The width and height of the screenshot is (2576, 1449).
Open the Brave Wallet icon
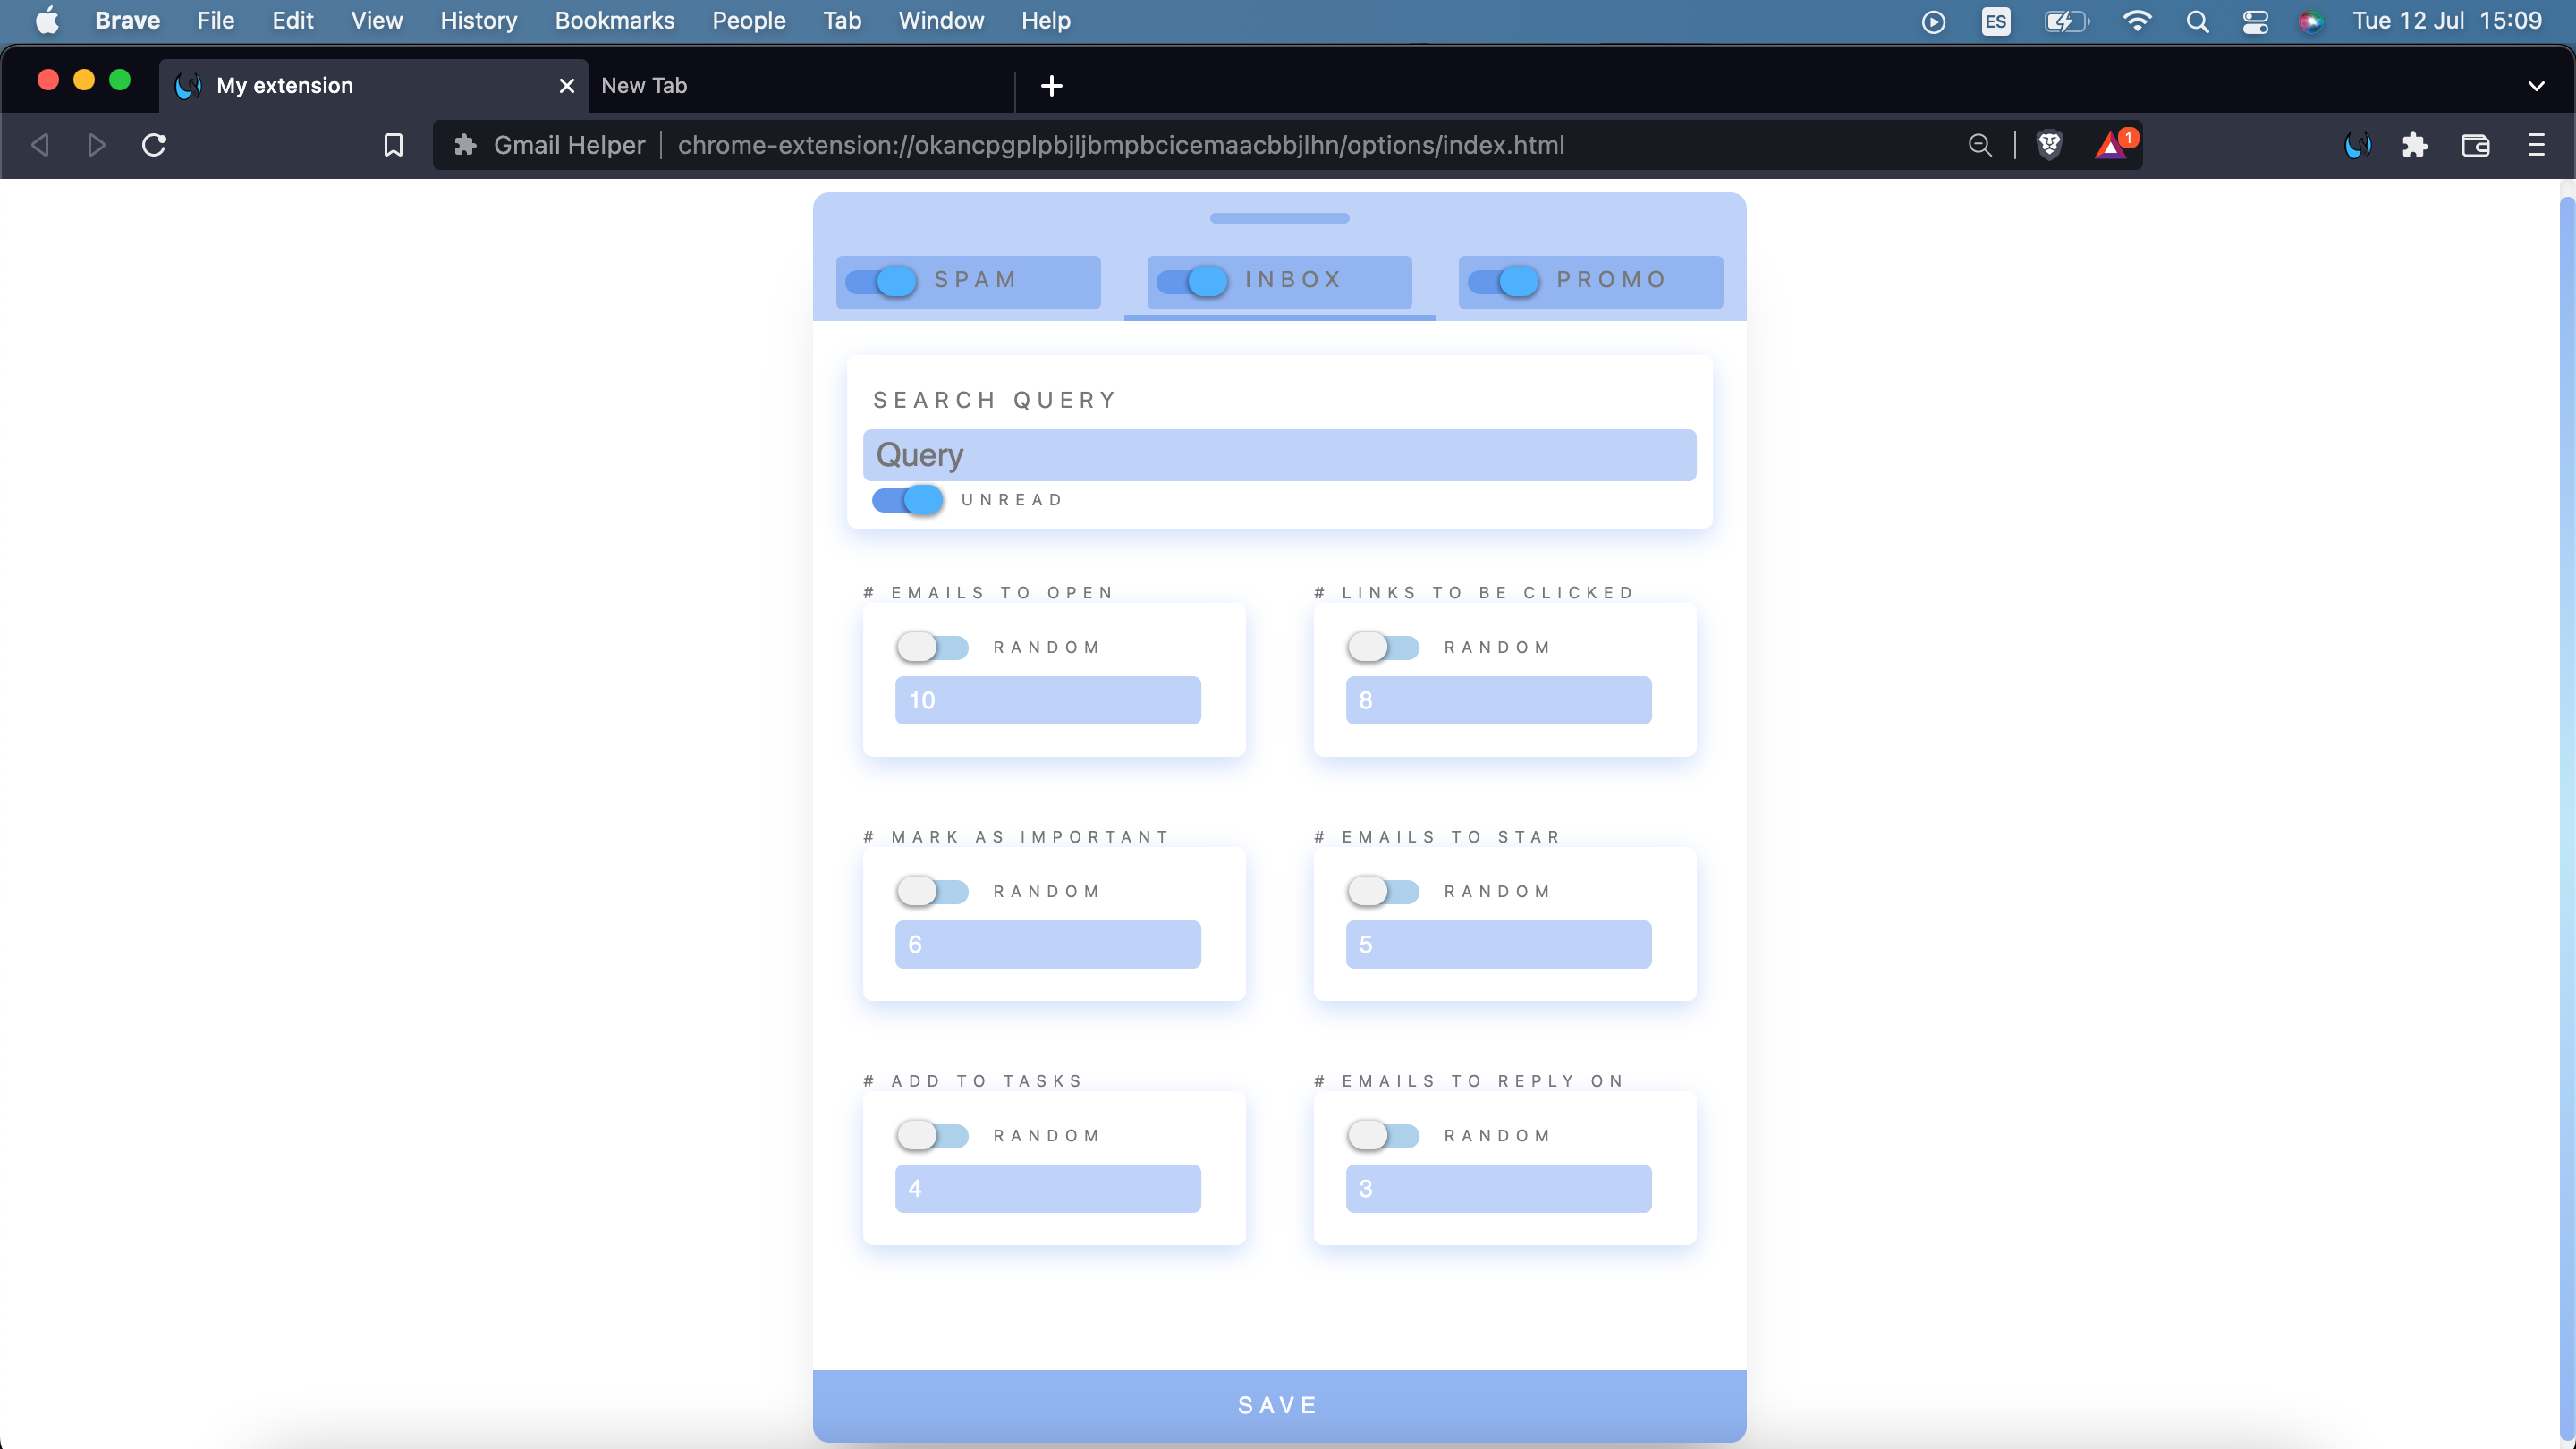2475,145
